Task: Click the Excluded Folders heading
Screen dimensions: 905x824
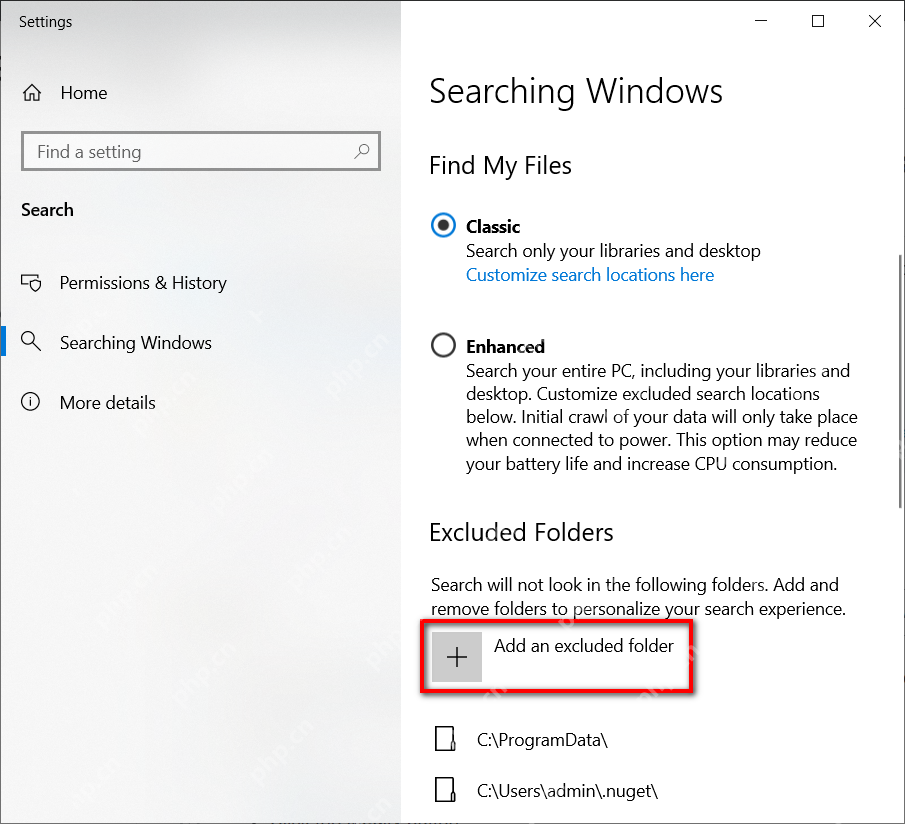Action: [x=521, y=532]
